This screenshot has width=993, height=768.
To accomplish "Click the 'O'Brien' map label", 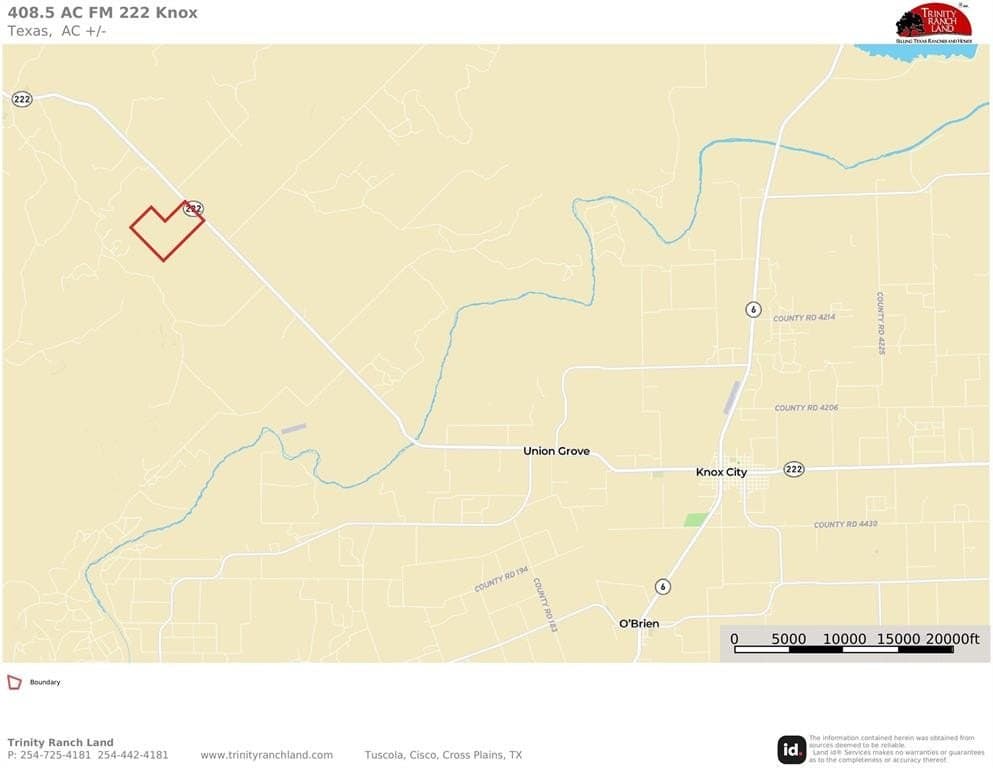I will coord(639,624).
